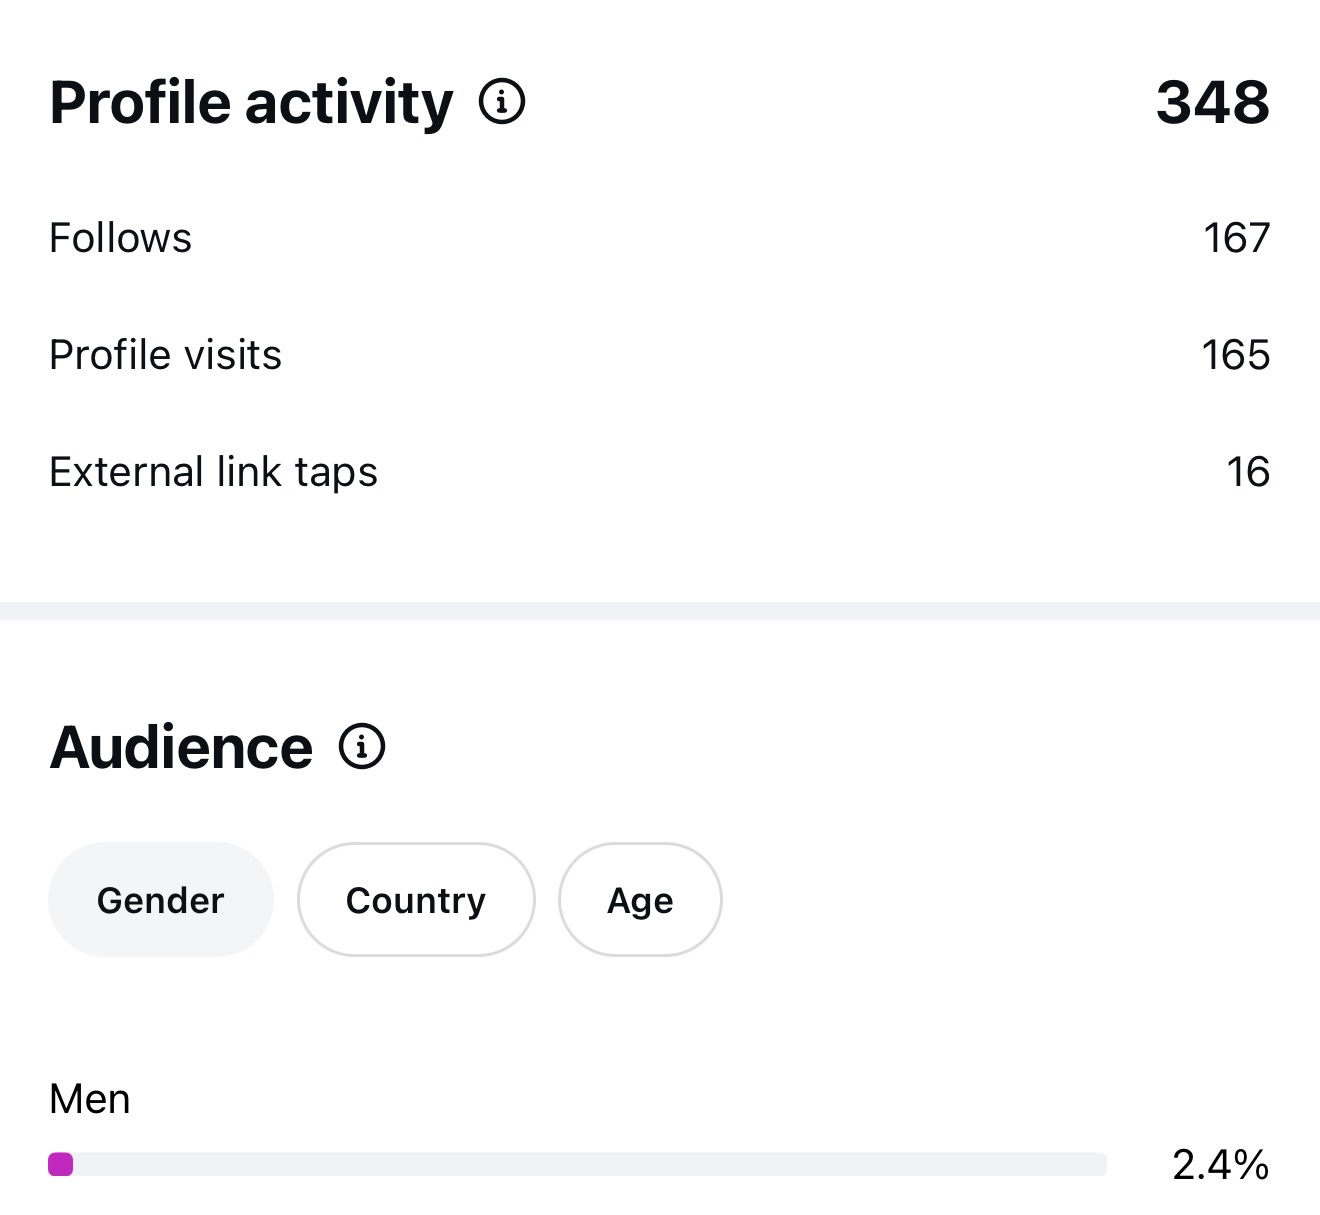Click the External link taps count 16
This screenshot has width=1320, height=1215.
tap(1247, 472)
